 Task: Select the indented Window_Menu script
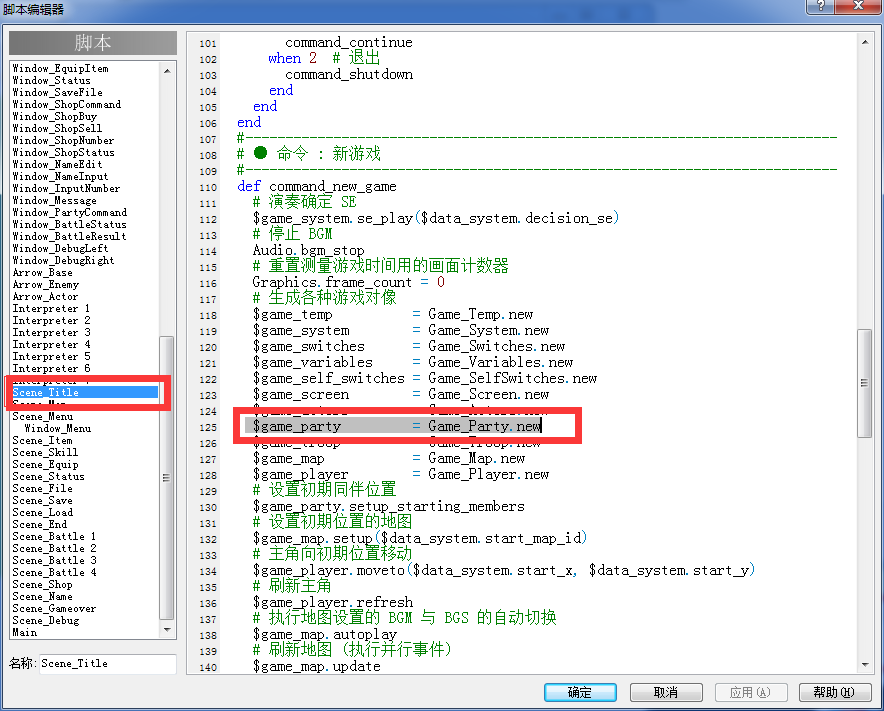pos(58,429)
